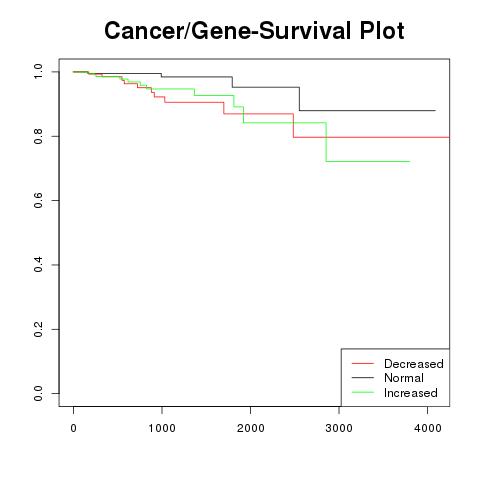Click the 4000 x-axis tick label
This screenshot has width=480, height=480.
(428, 428)
